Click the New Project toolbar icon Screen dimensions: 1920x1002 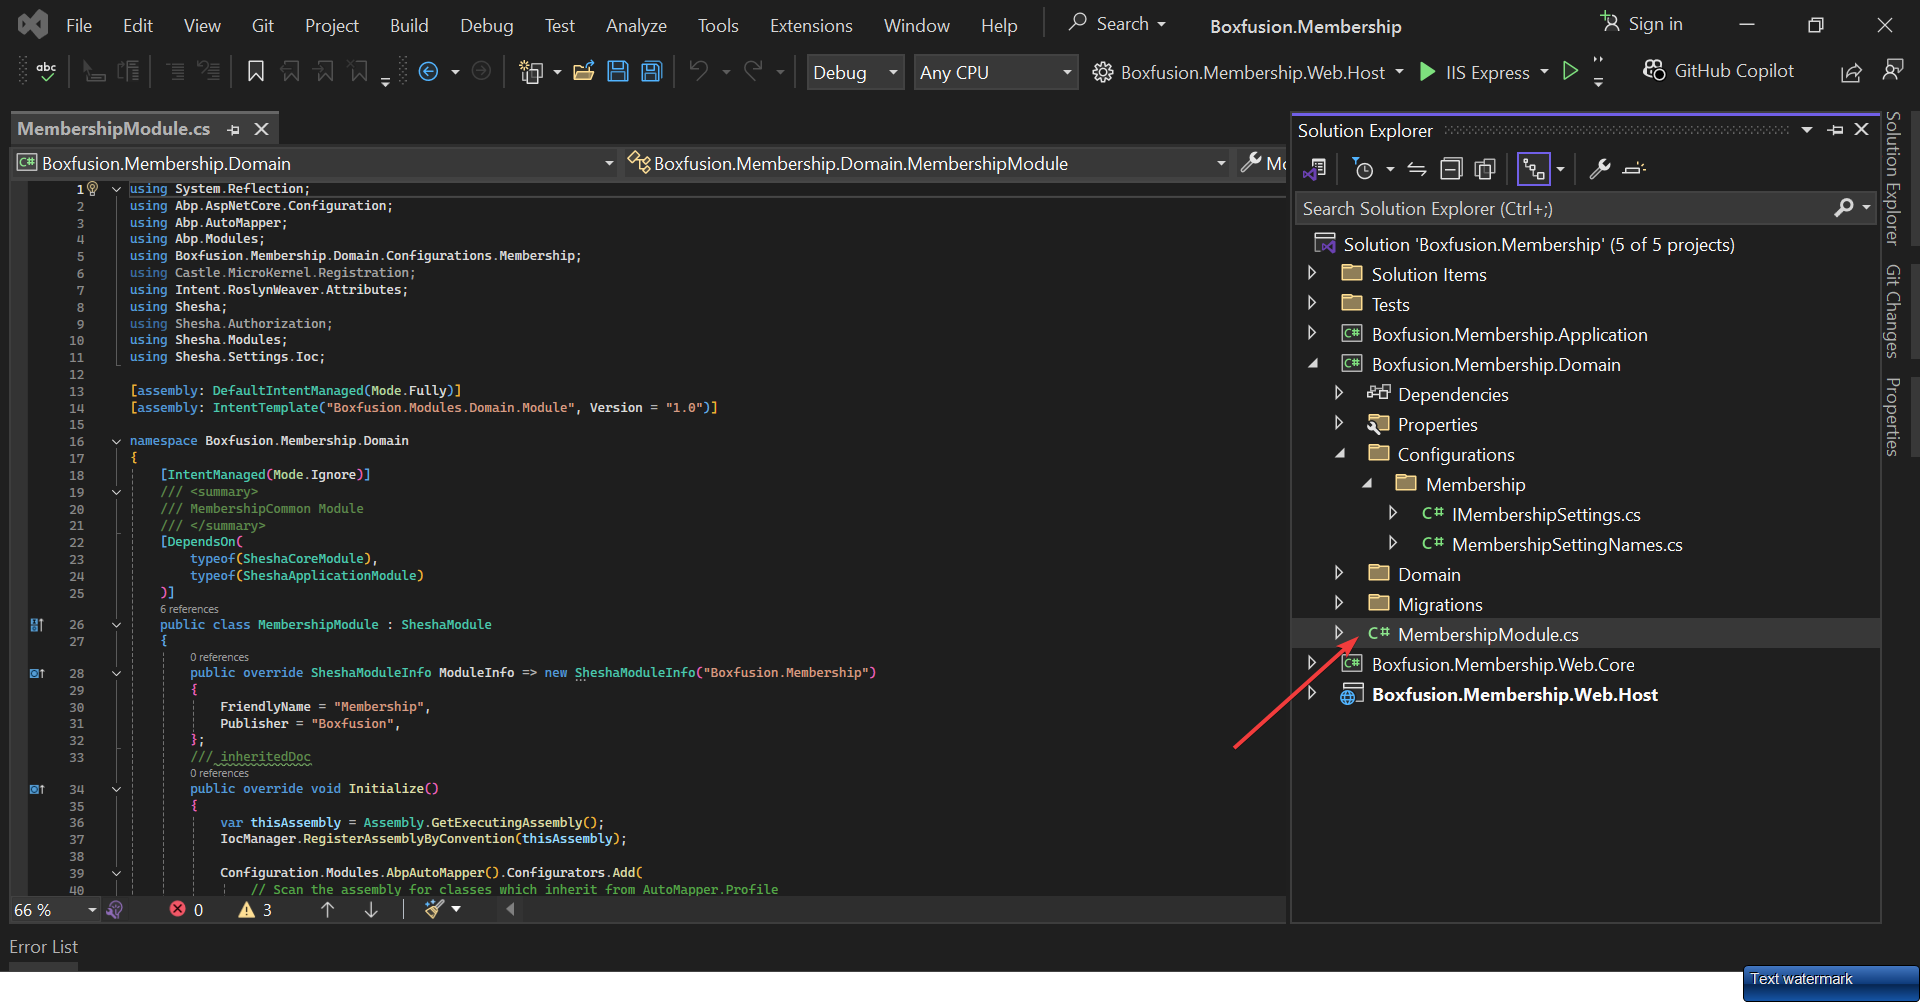coord(531,71)
